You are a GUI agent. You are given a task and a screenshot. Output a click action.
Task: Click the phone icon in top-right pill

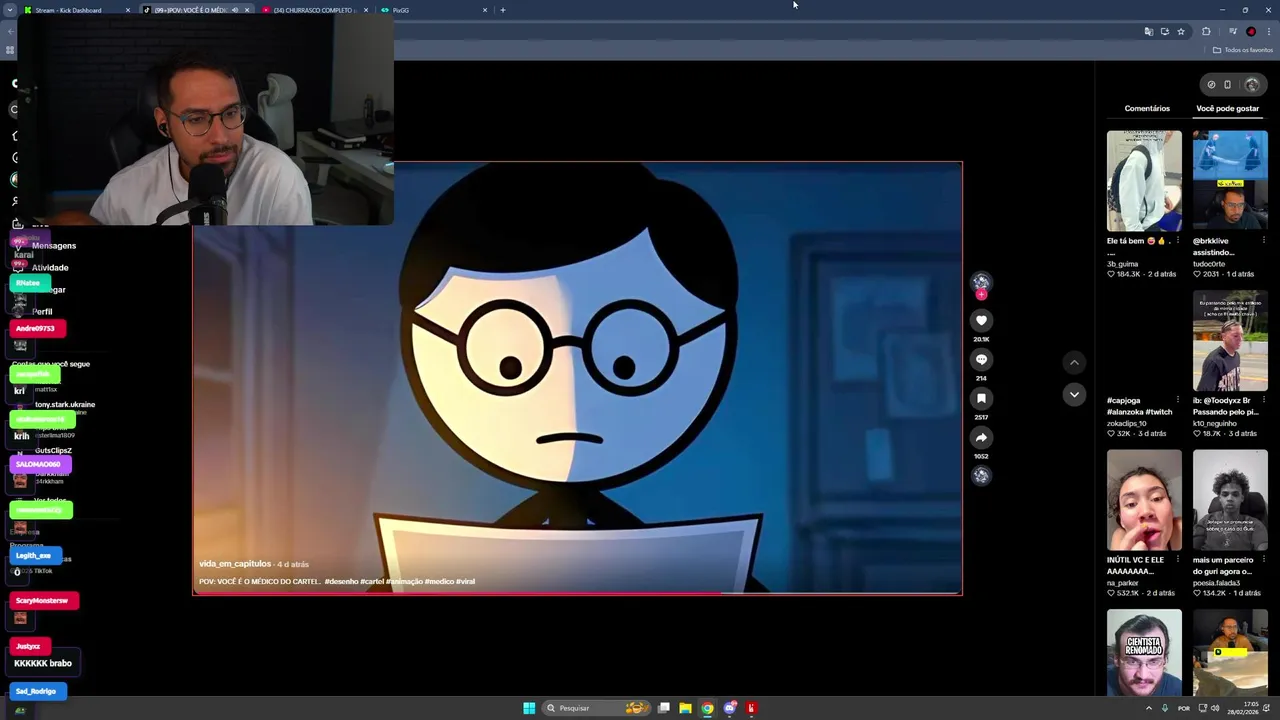[1228, 84]
